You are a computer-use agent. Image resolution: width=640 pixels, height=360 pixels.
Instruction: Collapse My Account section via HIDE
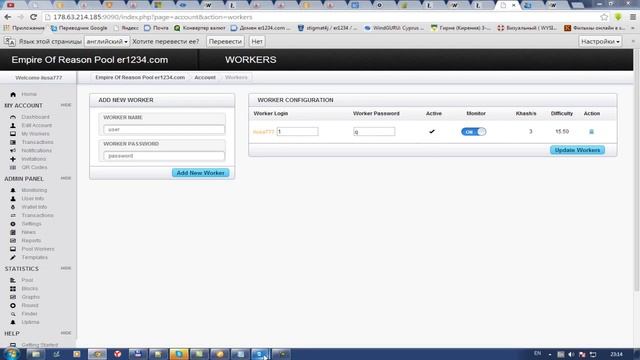point(66,105)
